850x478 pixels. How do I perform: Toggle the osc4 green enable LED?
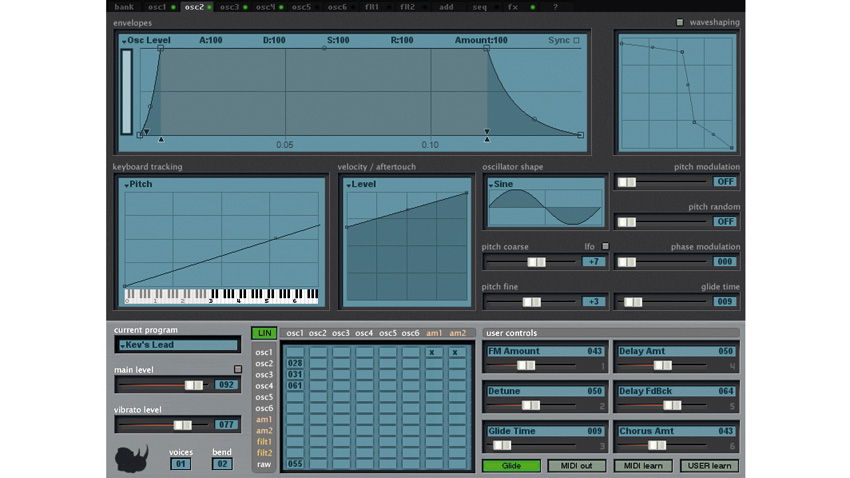pos(281,7)
